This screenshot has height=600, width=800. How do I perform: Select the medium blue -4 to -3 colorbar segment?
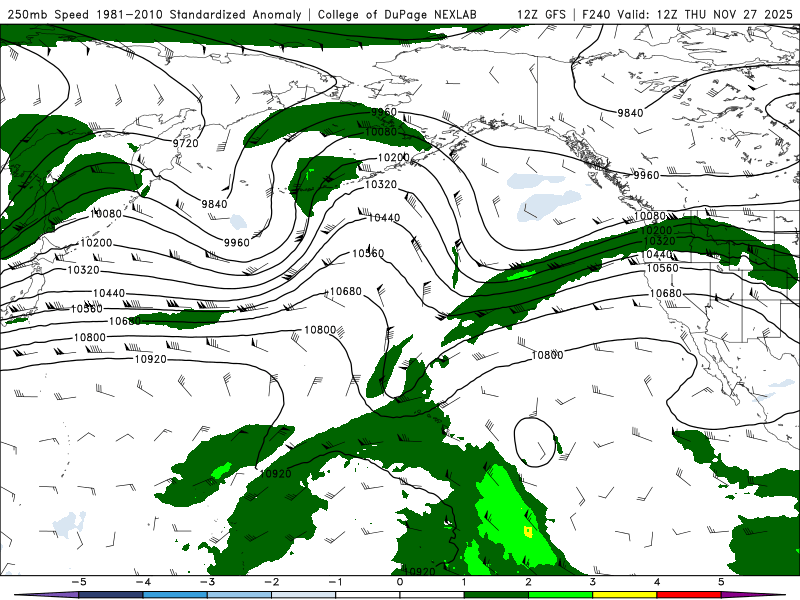tap(175, 595)
